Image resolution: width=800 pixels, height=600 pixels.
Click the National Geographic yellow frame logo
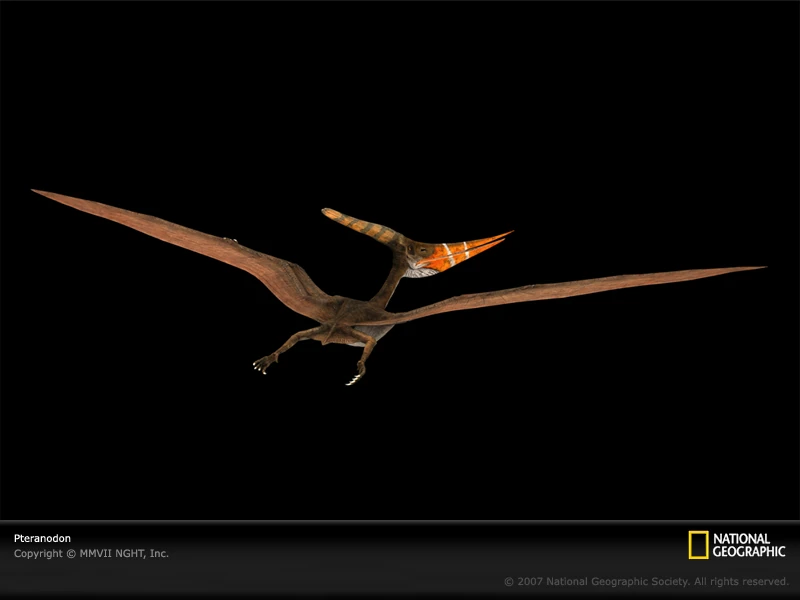tap(698, 545)
